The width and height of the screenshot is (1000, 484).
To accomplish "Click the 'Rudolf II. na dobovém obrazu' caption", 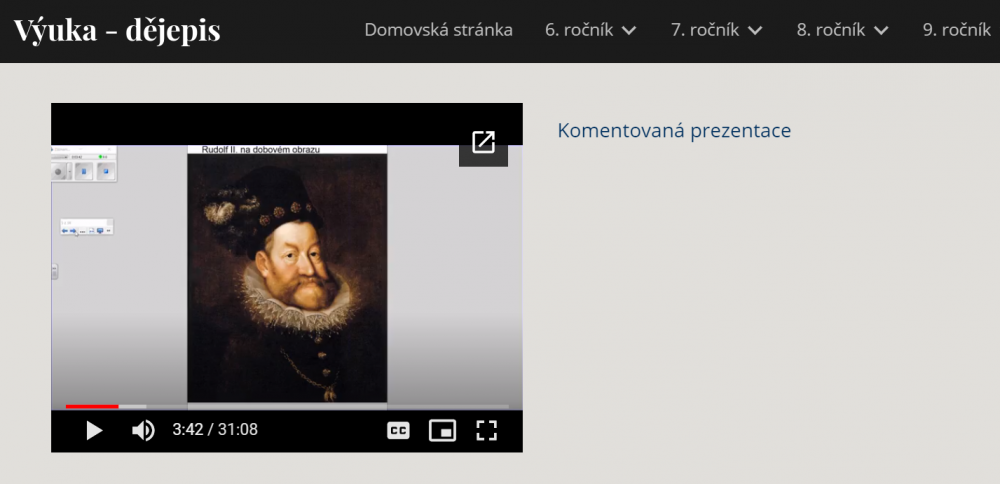I will (x=260, y=150).
